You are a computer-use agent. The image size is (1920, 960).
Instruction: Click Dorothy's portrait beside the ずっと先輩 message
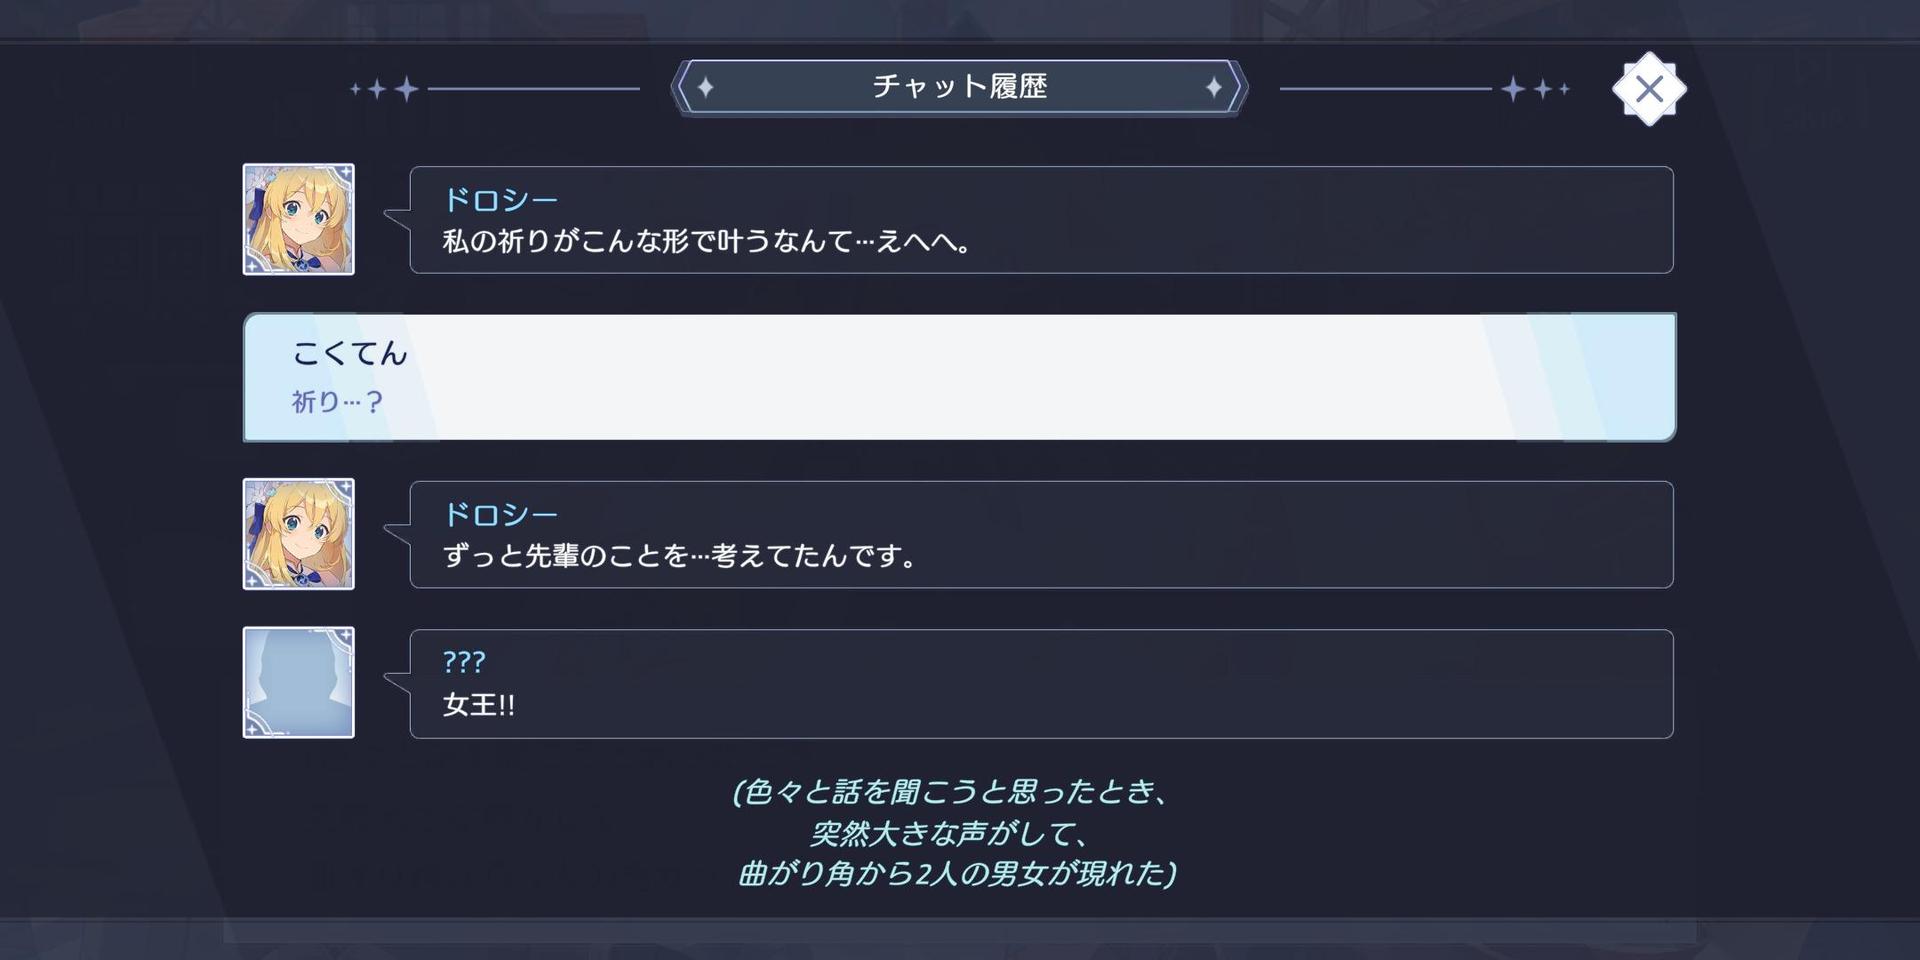click(x=299, y=534)
